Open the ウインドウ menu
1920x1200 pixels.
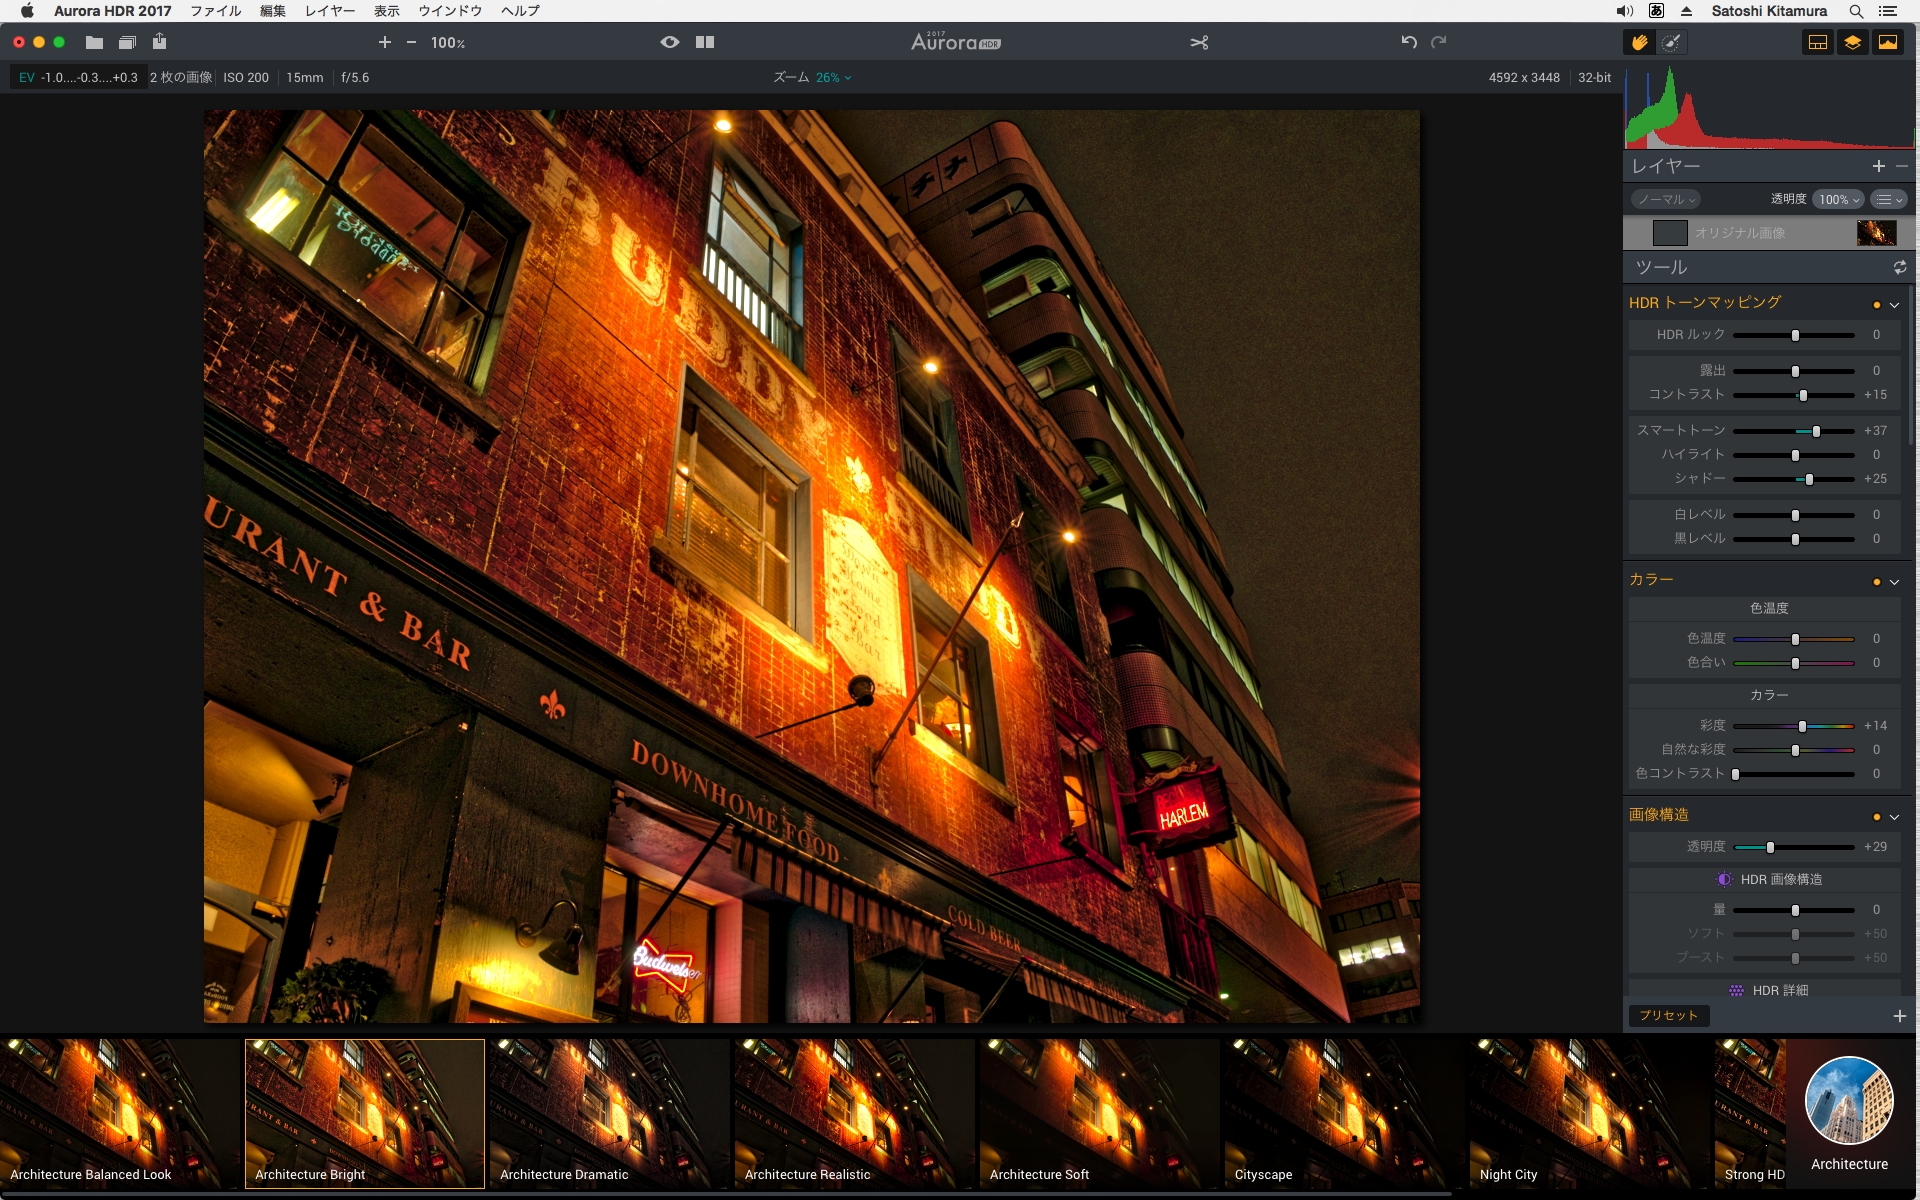pos(449,11)
